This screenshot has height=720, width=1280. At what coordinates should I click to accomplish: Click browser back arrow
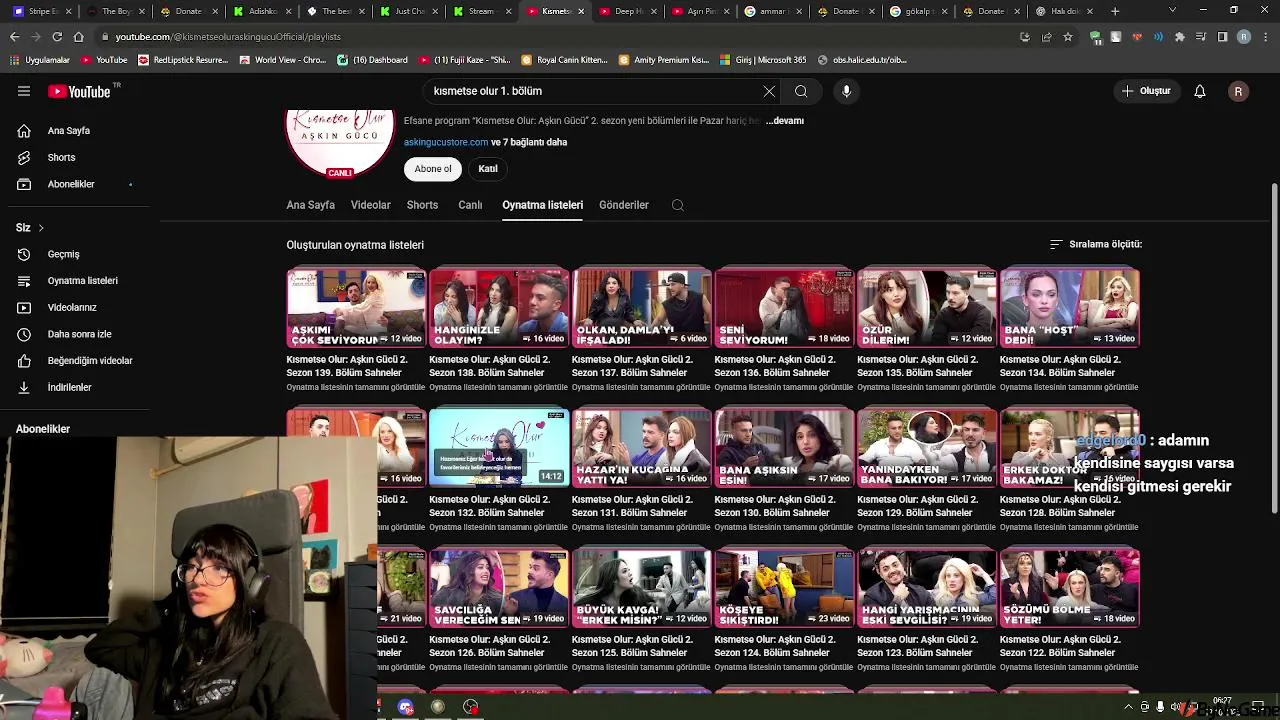coord(14,37)
